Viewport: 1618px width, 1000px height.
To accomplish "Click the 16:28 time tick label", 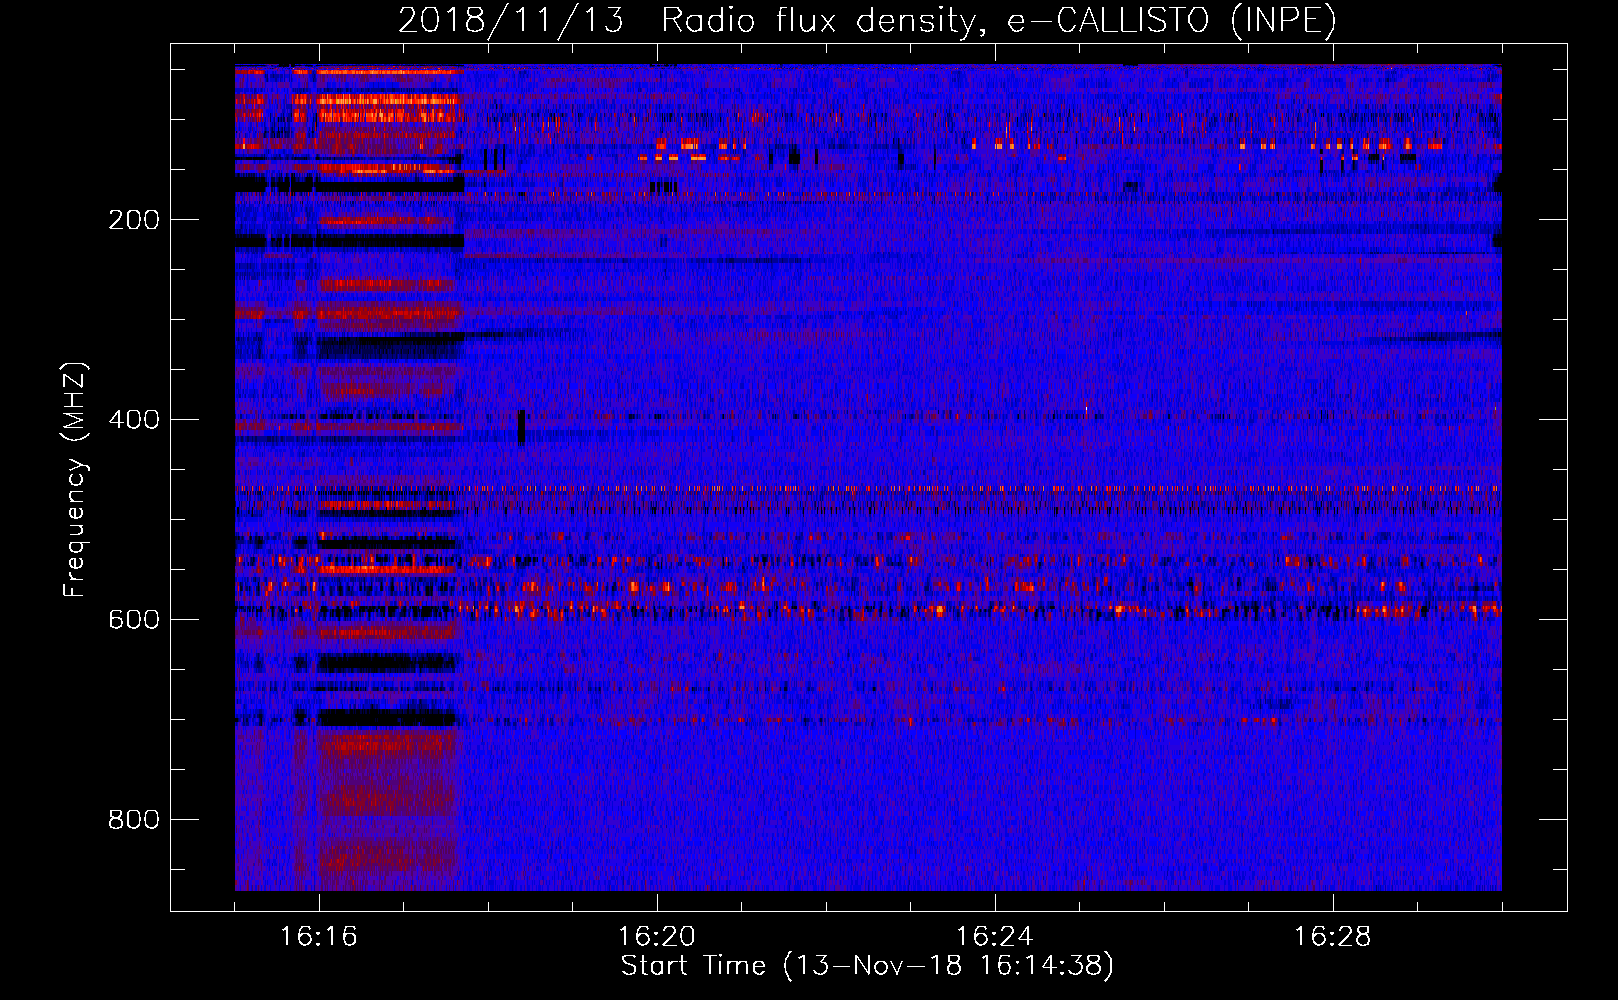I will [x=1333, y=937].
